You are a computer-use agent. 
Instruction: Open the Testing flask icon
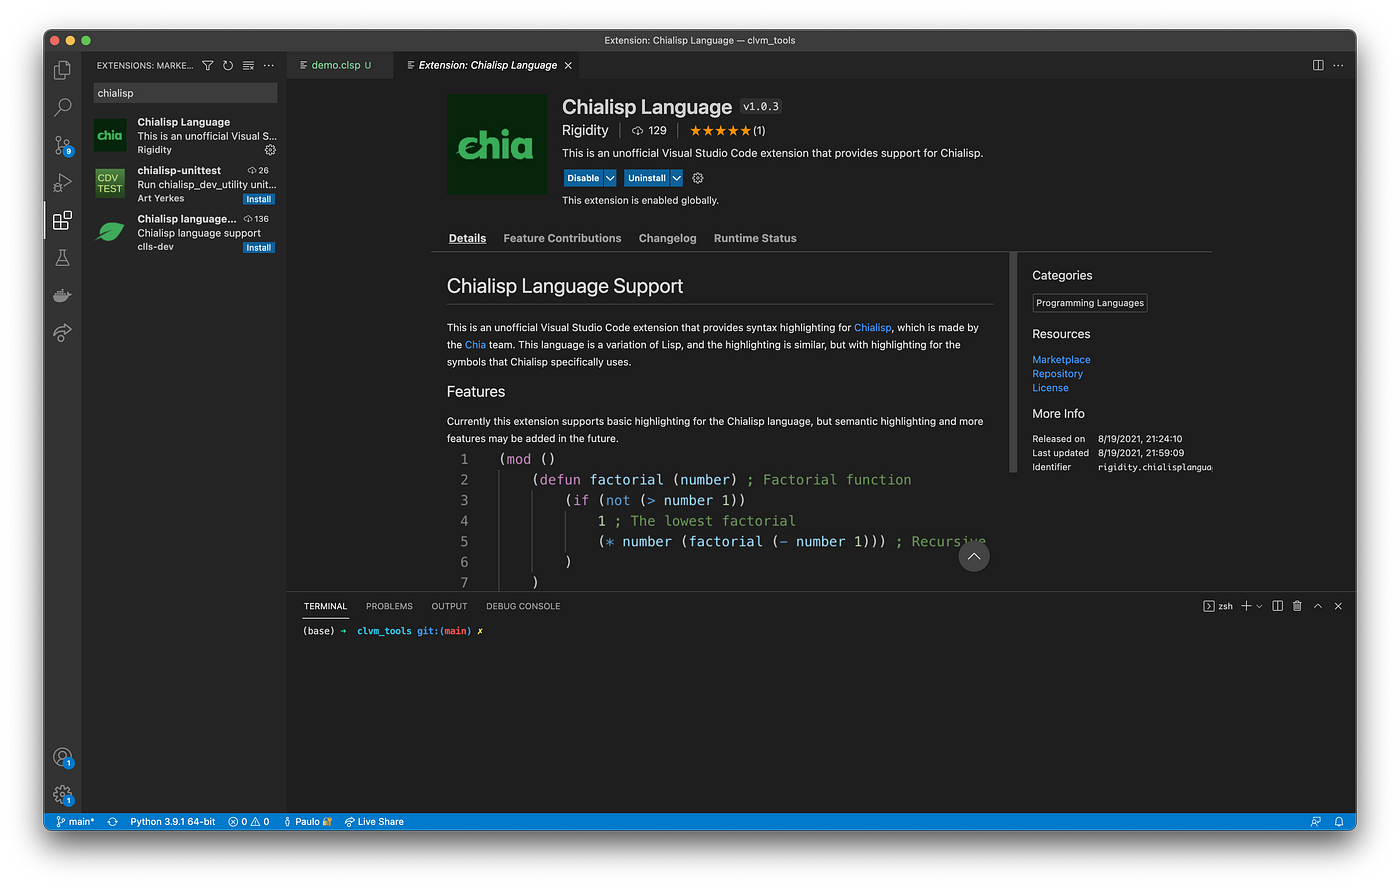click(x=62, y=258)
